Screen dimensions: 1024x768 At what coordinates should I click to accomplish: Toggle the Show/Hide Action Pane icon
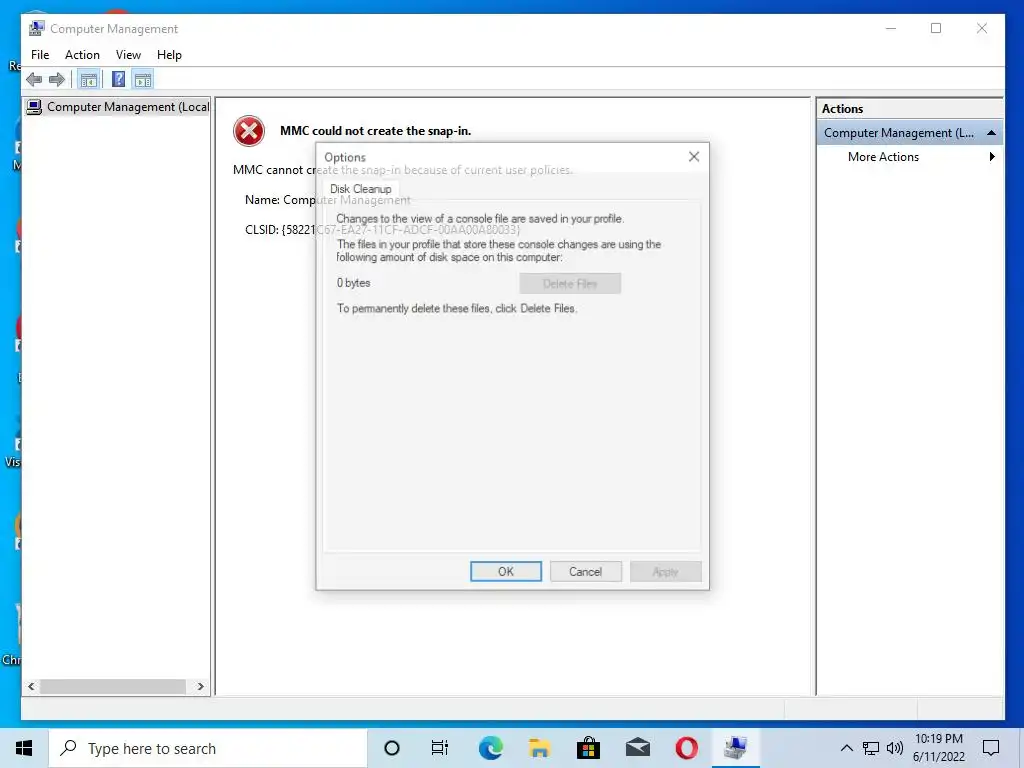click(143, 80)
